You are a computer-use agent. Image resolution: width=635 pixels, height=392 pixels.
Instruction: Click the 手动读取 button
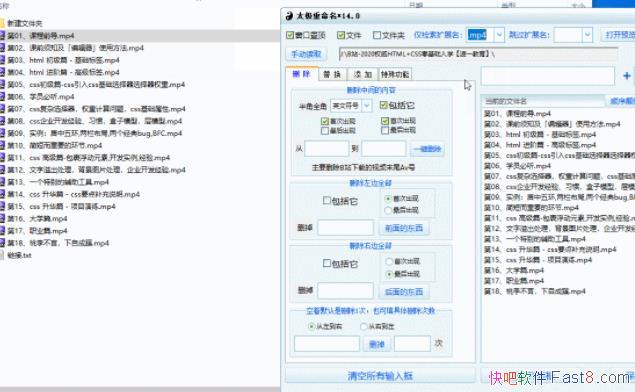point(307,54)
